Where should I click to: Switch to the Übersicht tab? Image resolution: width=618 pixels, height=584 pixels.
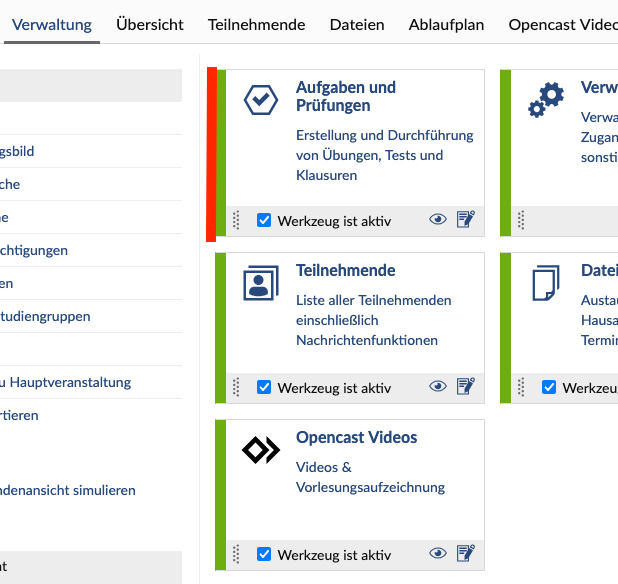coord(150,24)
